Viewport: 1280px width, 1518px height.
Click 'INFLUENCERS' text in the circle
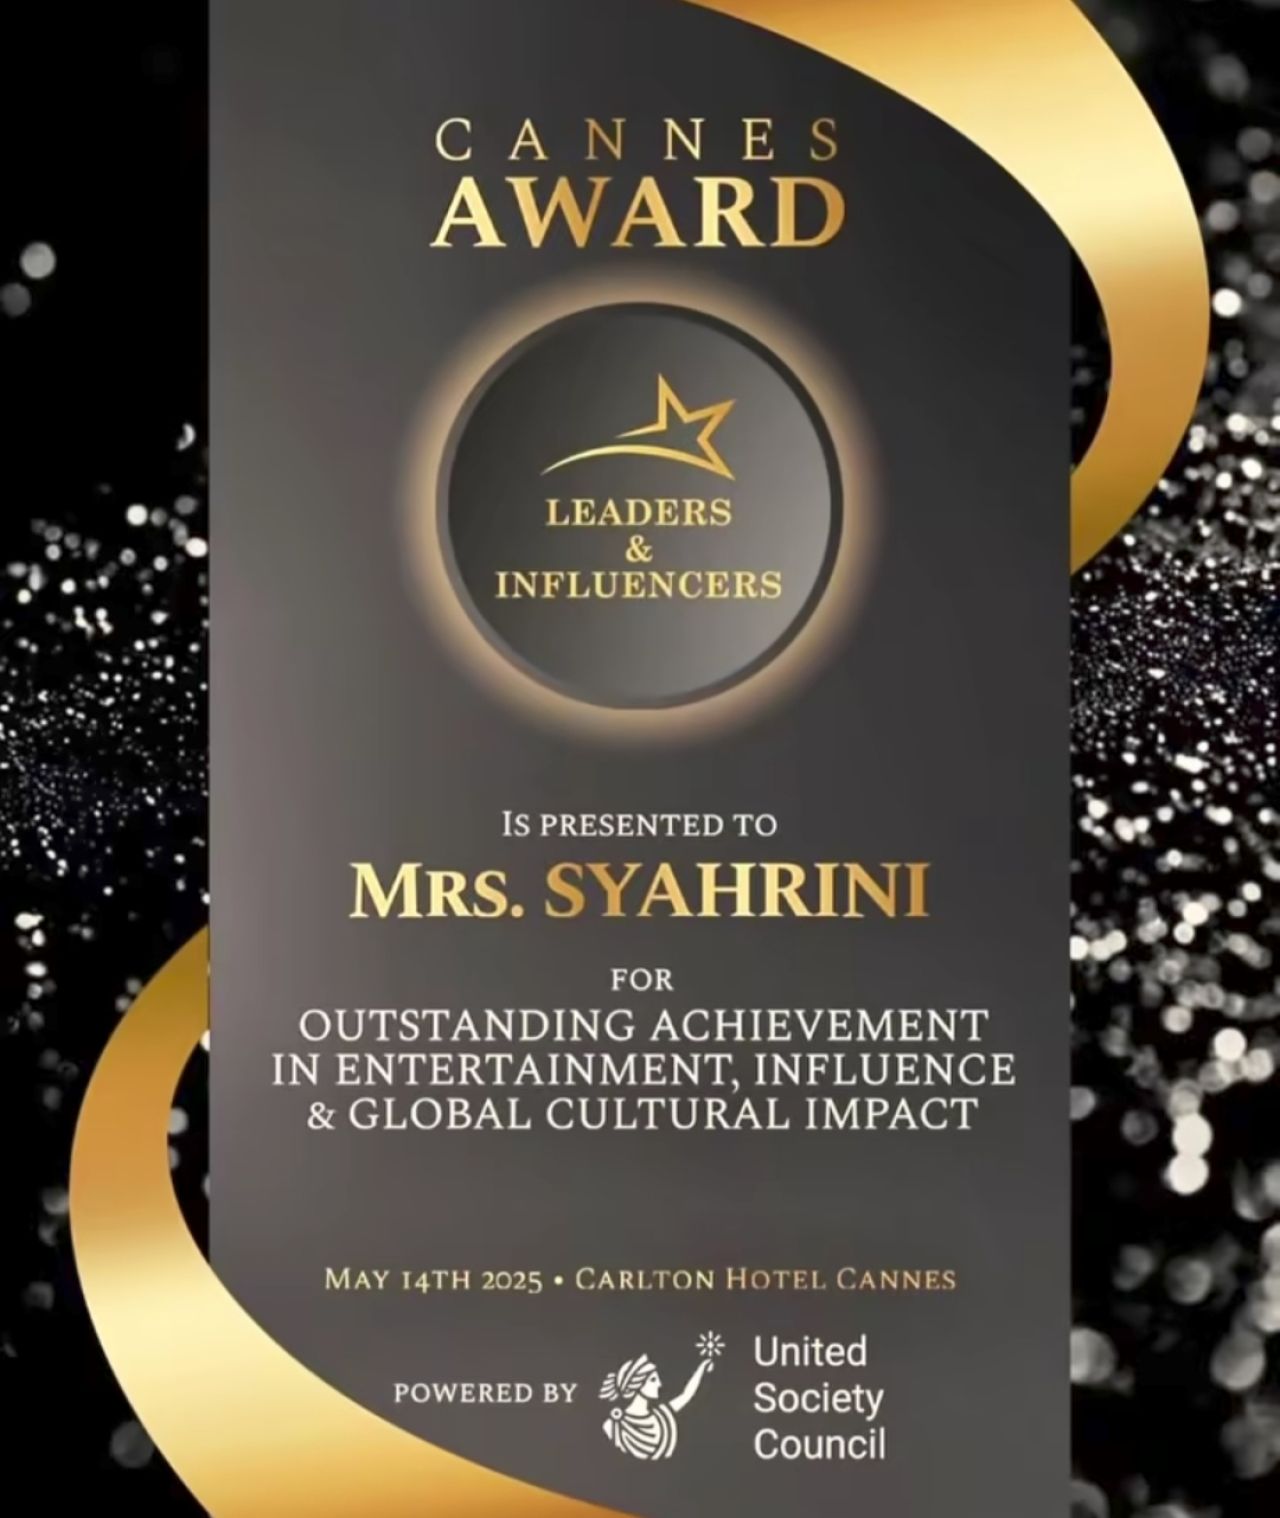[x=639, y=584]
